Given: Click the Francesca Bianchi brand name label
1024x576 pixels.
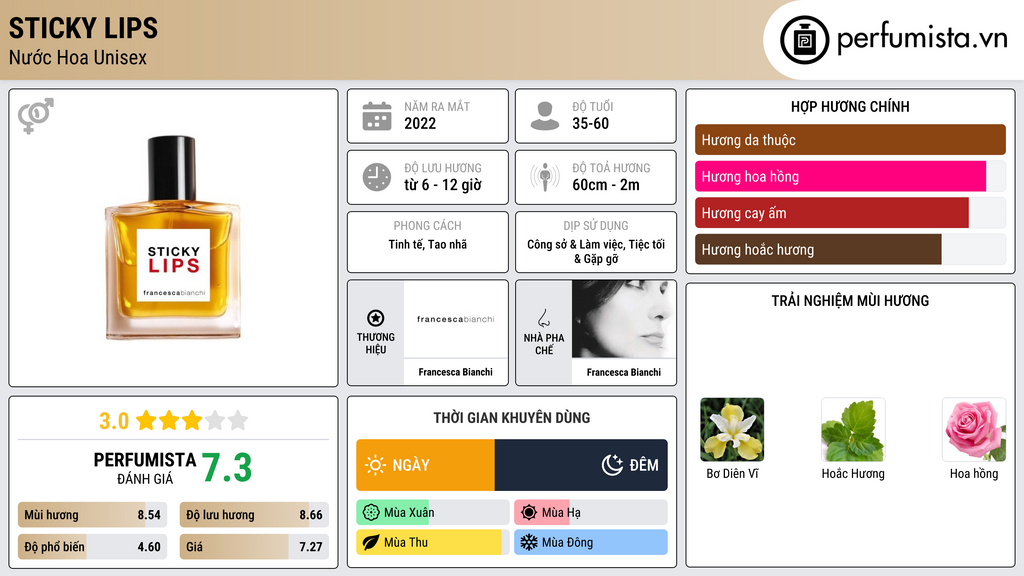Looking at the screenshot, I should tap(456, 372).
